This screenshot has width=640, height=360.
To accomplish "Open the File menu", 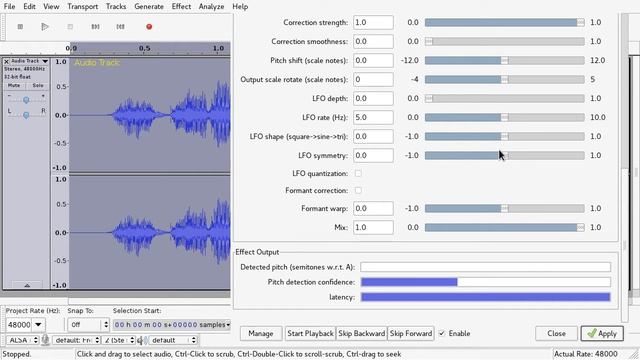I will [9, 7].
